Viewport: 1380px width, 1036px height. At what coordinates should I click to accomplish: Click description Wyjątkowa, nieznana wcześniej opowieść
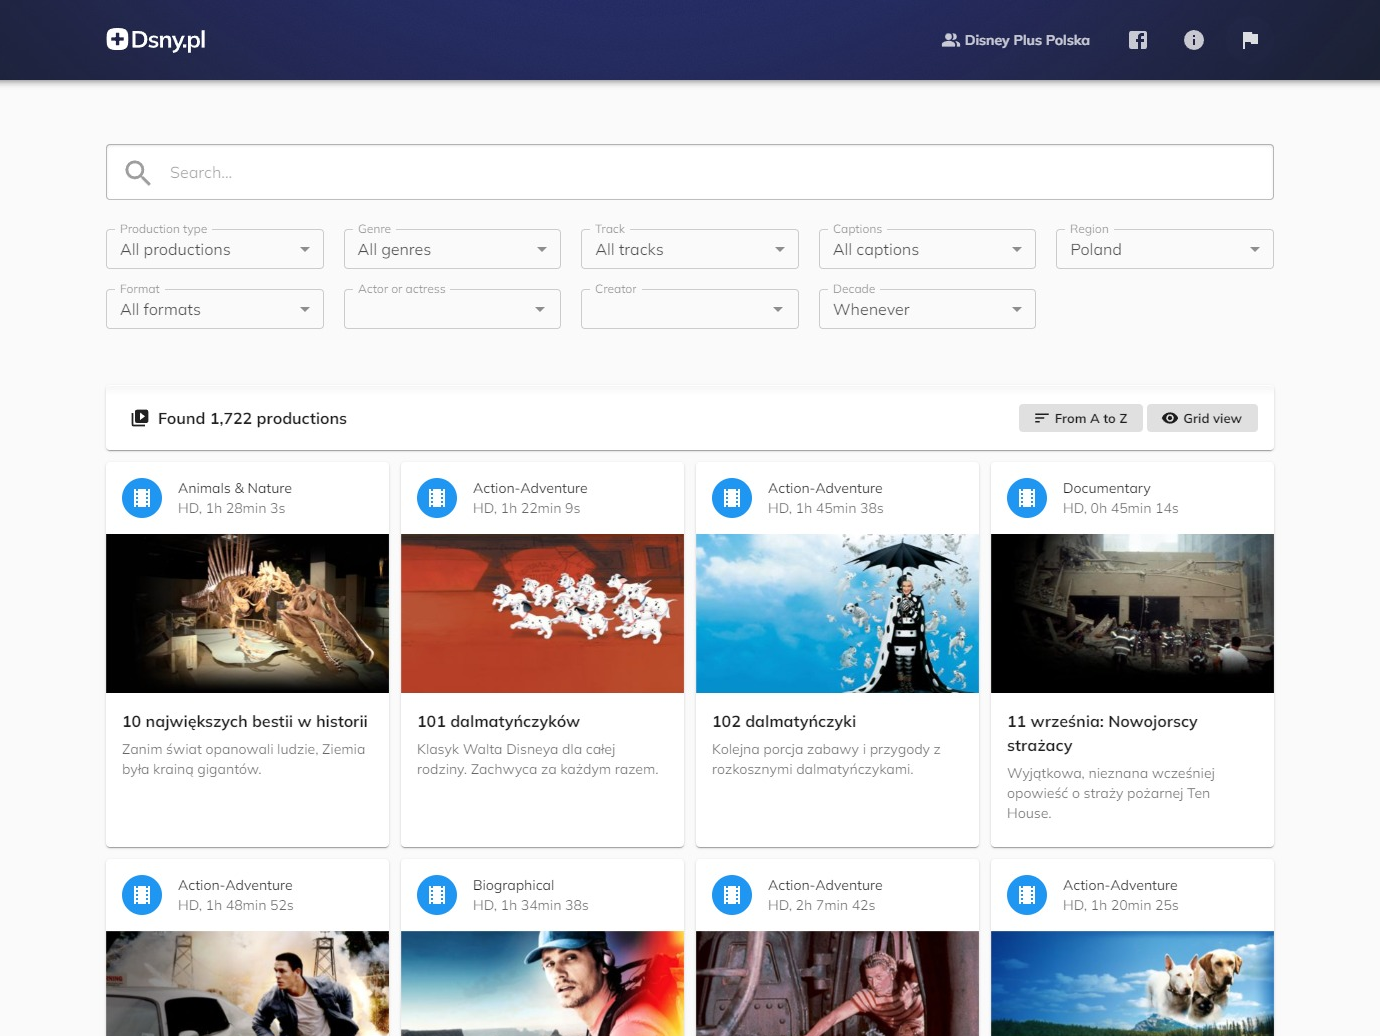coord(1110,793)
